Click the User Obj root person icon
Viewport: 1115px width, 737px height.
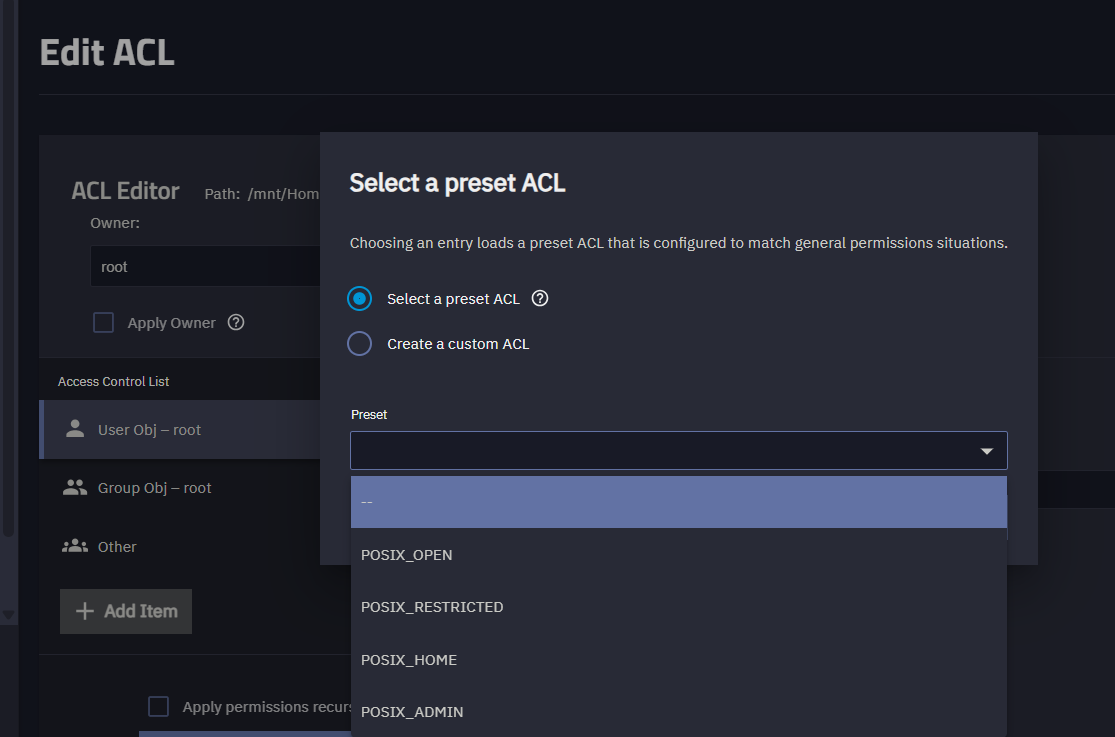click(75, 429)
